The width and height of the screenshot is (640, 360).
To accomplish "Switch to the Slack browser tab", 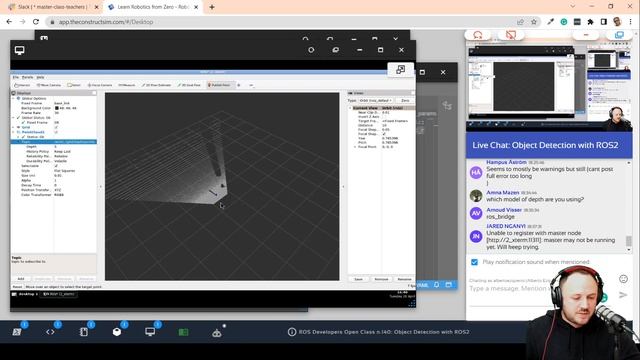I will (x=53, y=7).
